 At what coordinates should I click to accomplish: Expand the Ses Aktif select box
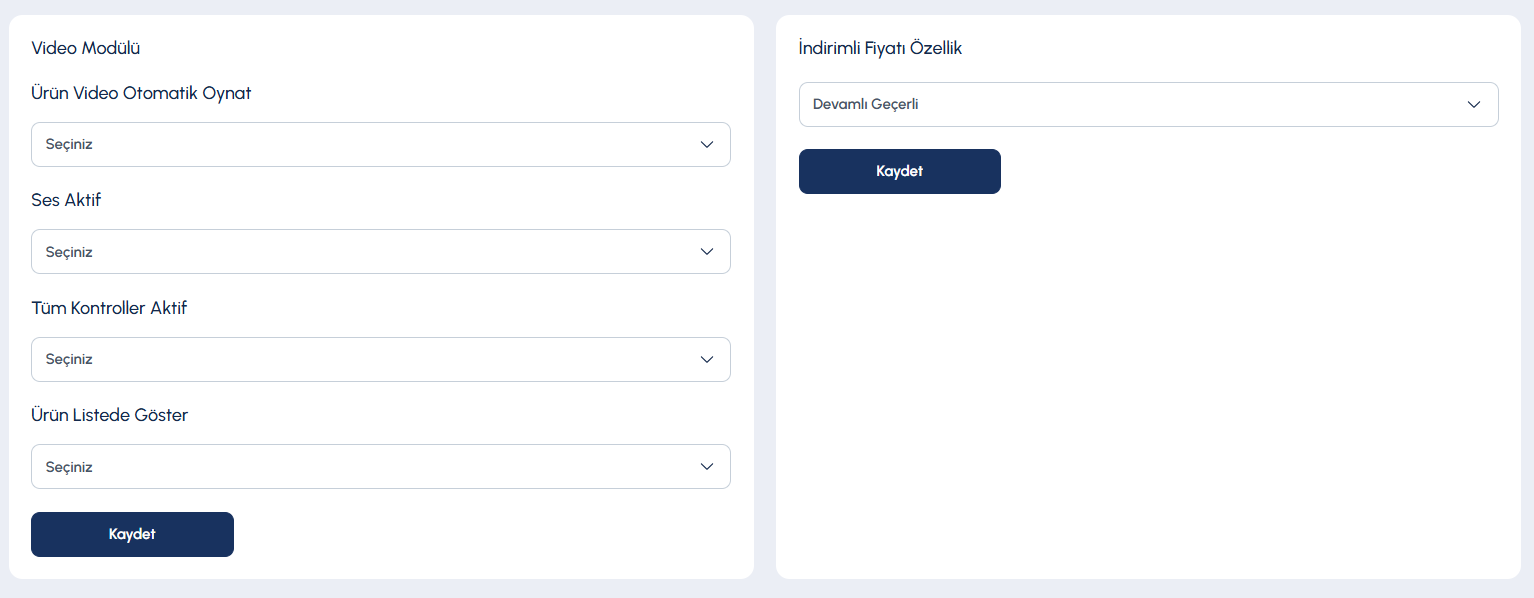pos(381,252)
